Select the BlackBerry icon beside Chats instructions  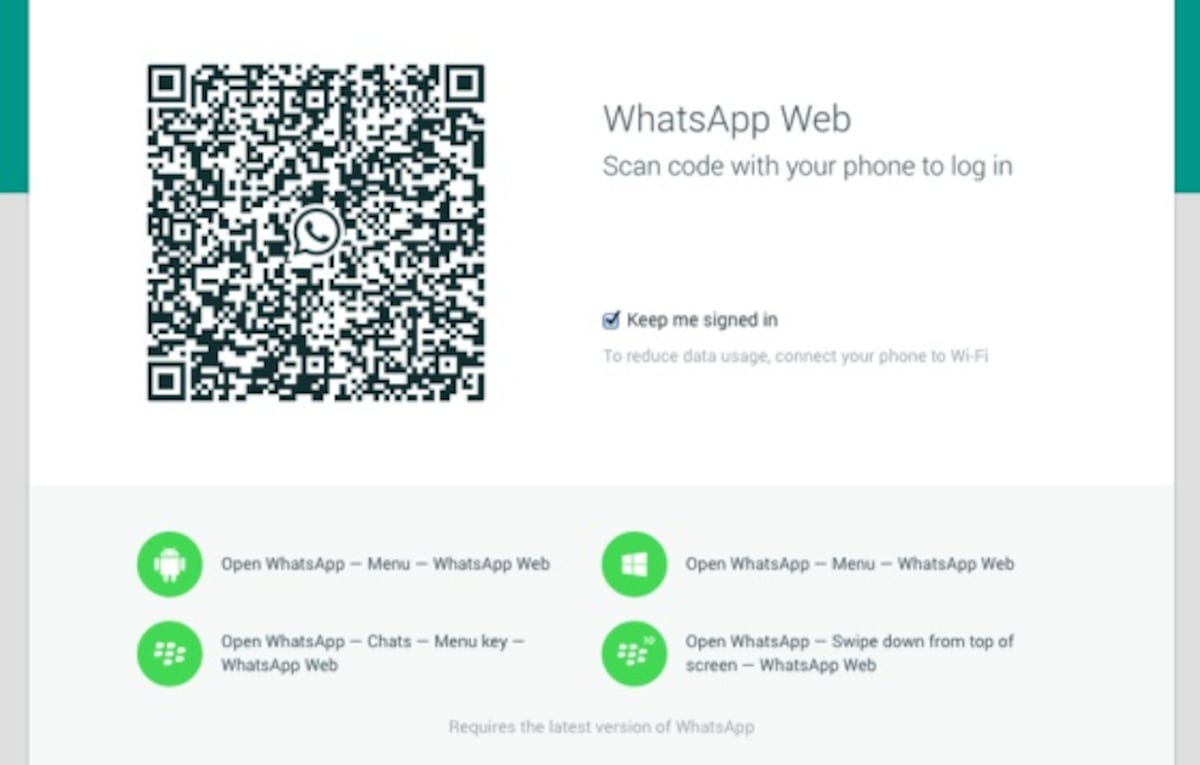pos(170,654)
